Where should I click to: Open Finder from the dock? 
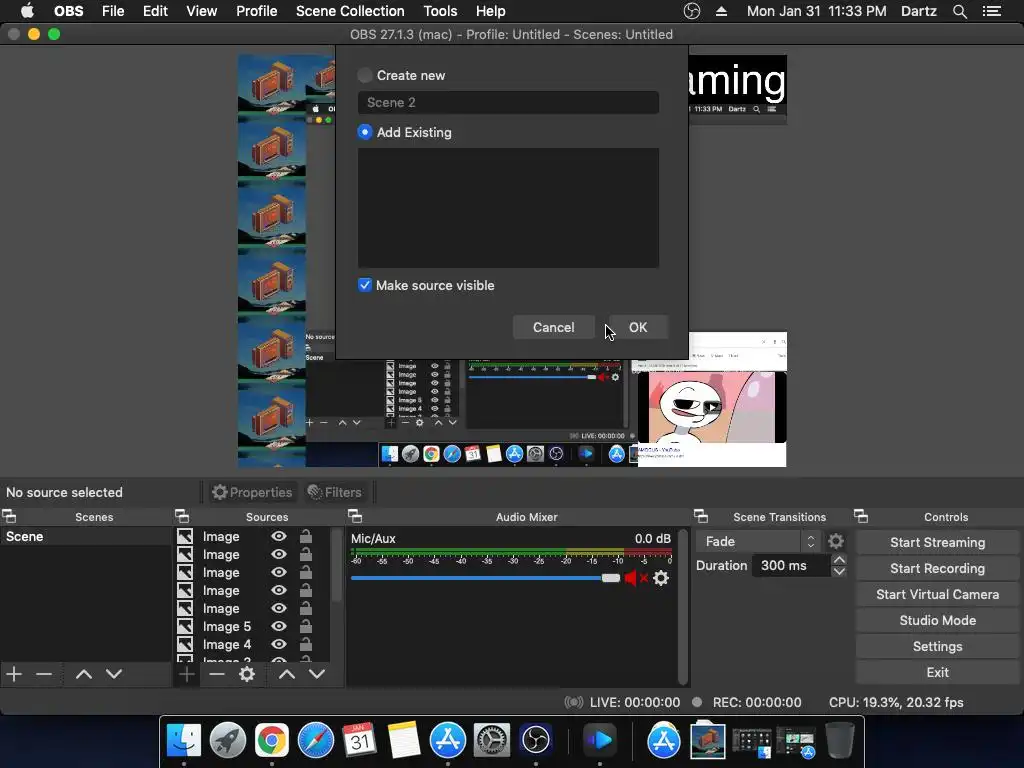(x=184, y=740)
